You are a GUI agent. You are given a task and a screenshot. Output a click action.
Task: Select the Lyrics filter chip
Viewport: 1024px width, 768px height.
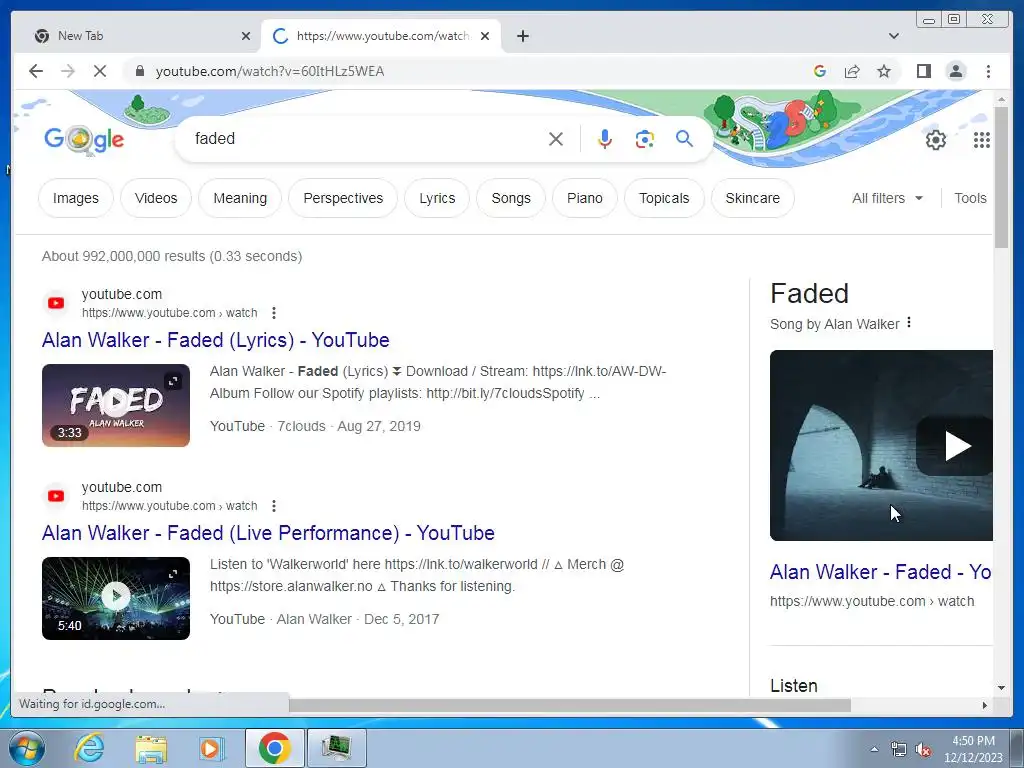pyautogui.click(x=437, y=198)
